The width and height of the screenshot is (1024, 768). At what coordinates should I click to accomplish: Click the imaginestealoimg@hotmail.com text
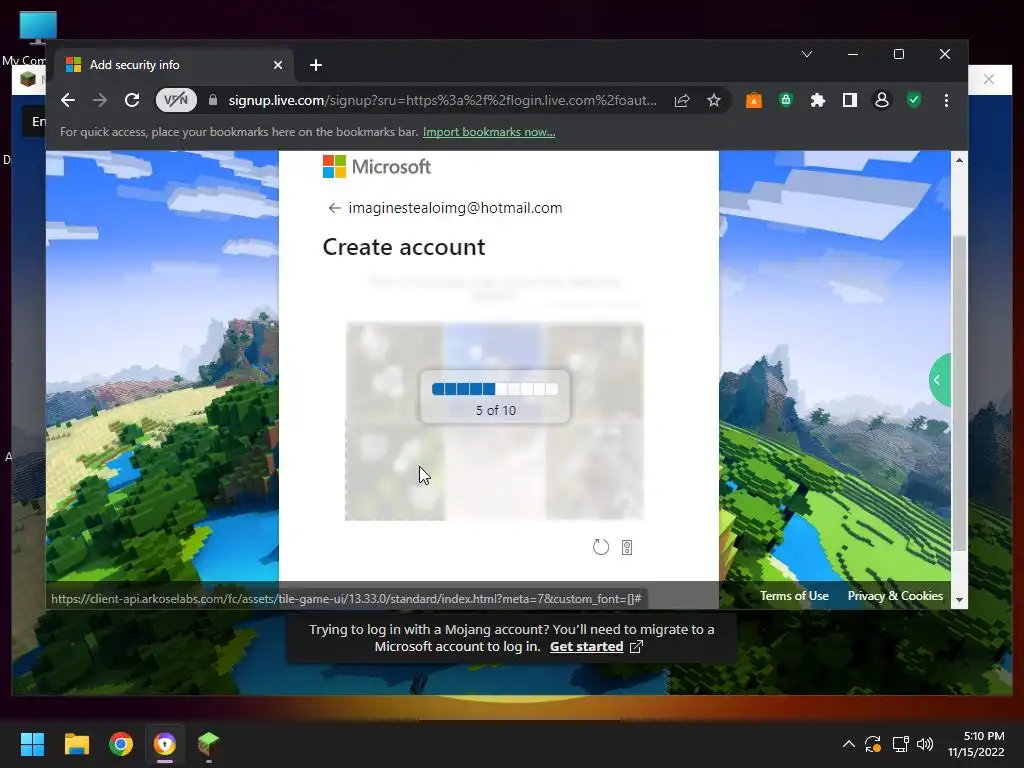coord(455,208)
